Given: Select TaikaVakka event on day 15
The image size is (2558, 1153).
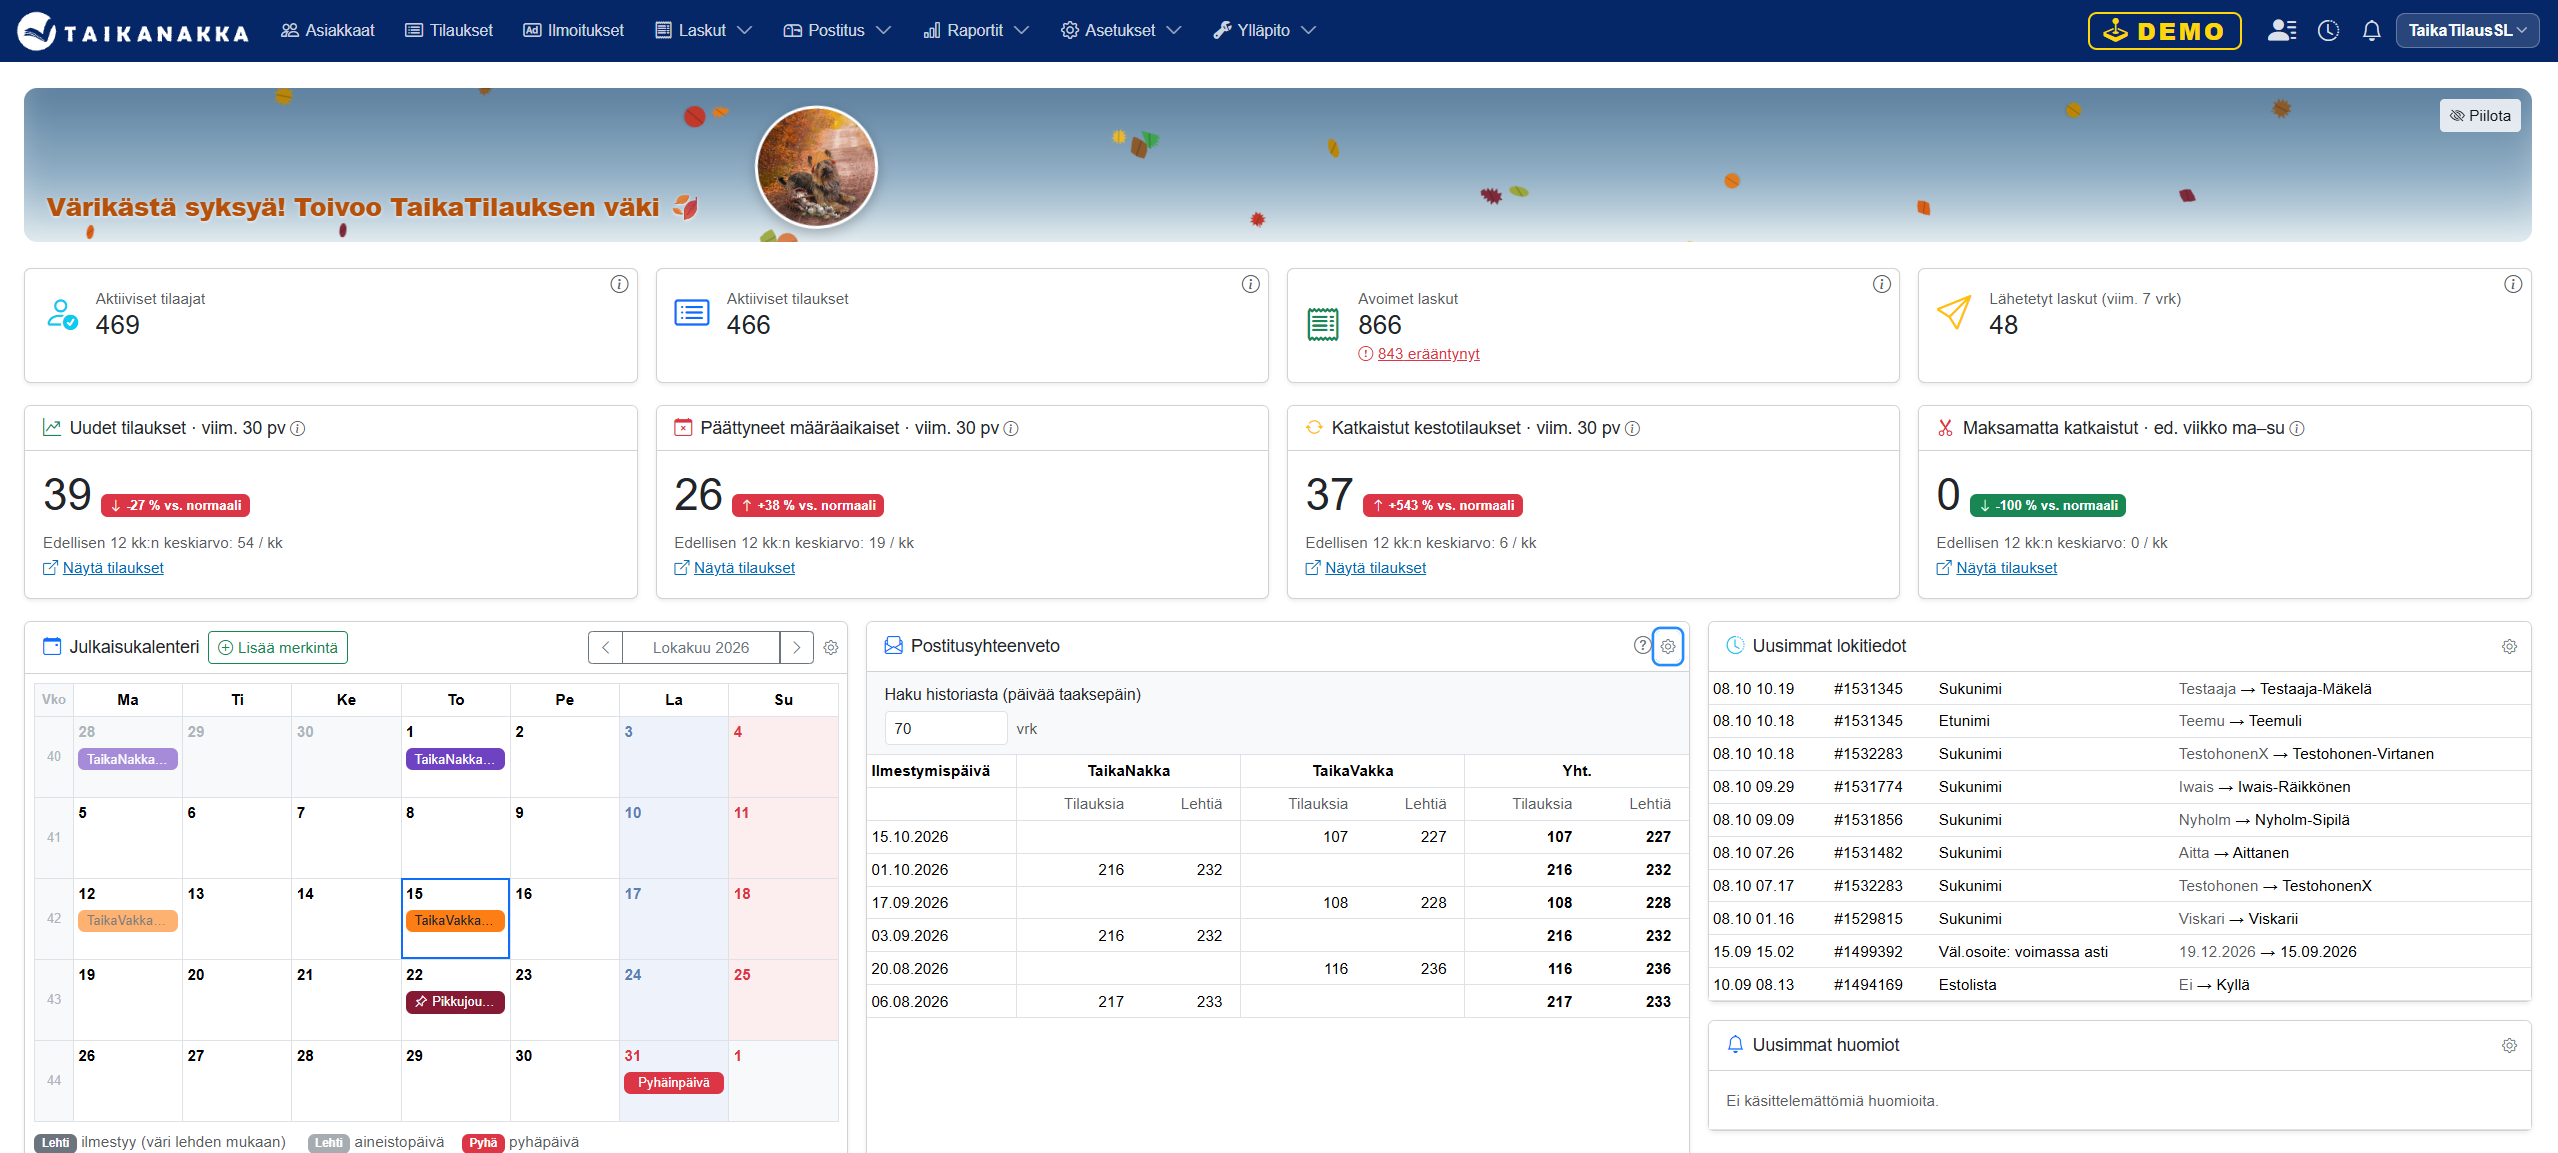Looking at the screenshot, I should (x=455, y=921).
